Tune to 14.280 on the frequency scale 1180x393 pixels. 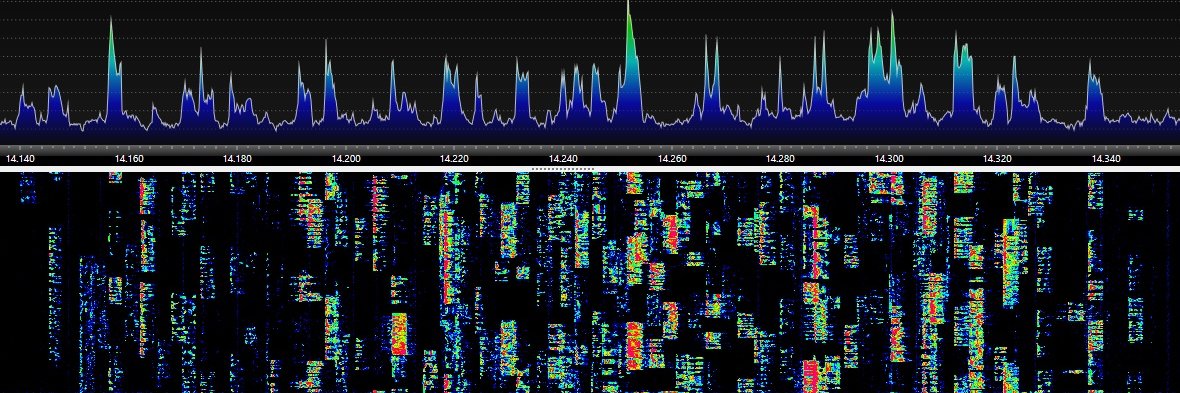(780, 159)
